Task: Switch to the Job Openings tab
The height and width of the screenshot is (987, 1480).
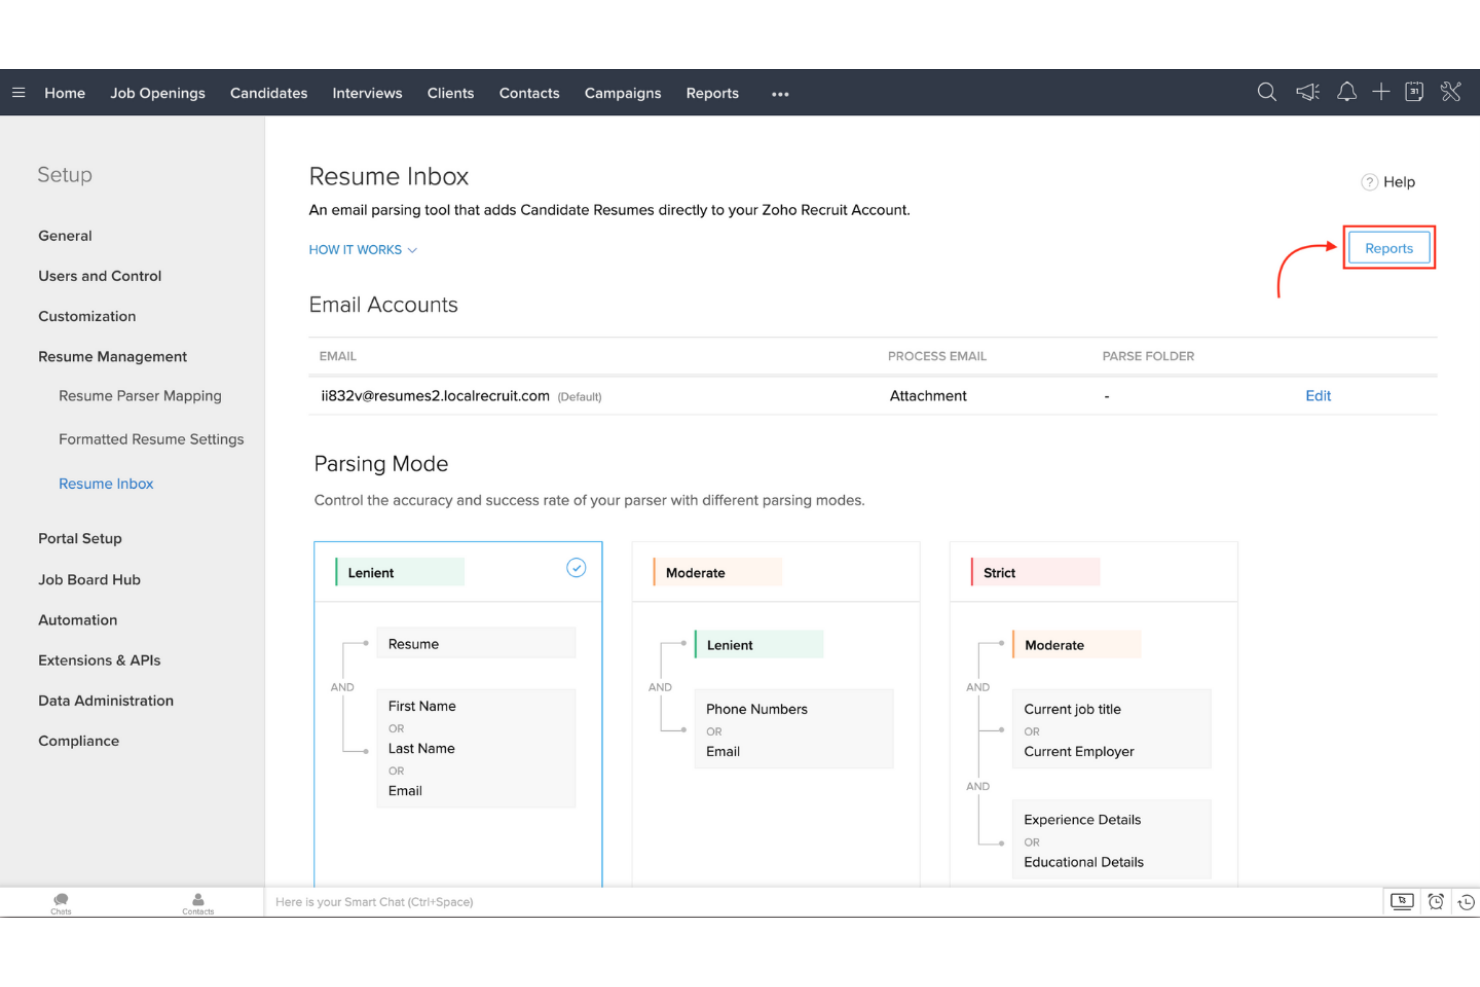Action: click(x=157, y=92)
